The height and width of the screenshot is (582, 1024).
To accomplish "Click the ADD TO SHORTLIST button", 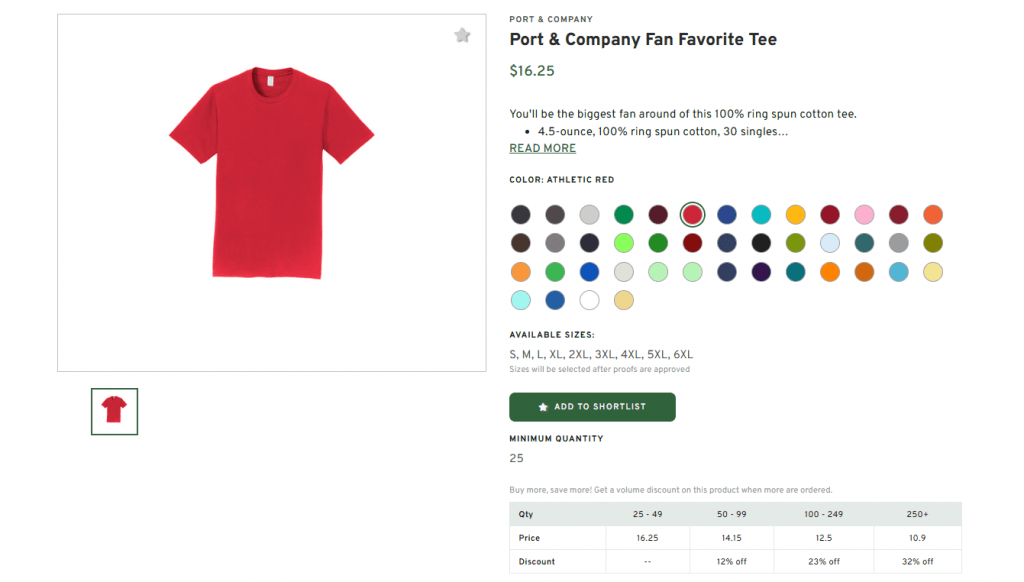I will [x=592, y=407].
